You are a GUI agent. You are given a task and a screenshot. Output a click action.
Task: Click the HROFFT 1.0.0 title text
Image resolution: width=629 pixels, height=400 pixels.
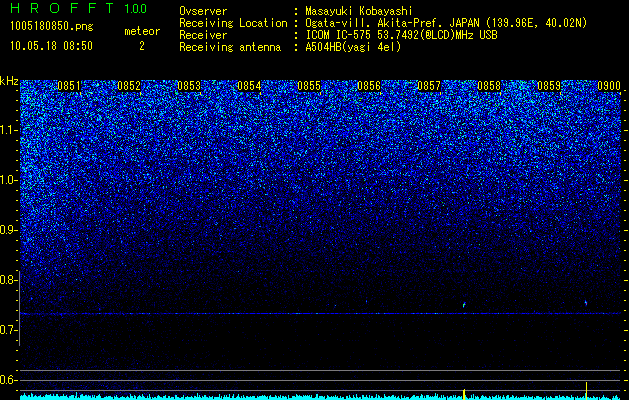(78, 8)
